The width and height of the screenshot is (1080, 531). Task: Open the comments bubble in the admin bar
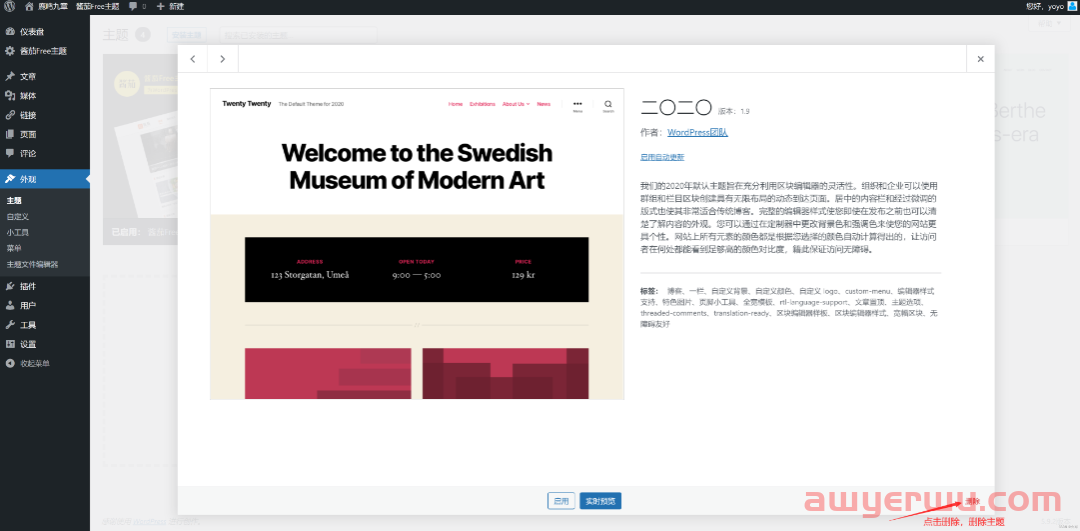click(x=137, y=6)
